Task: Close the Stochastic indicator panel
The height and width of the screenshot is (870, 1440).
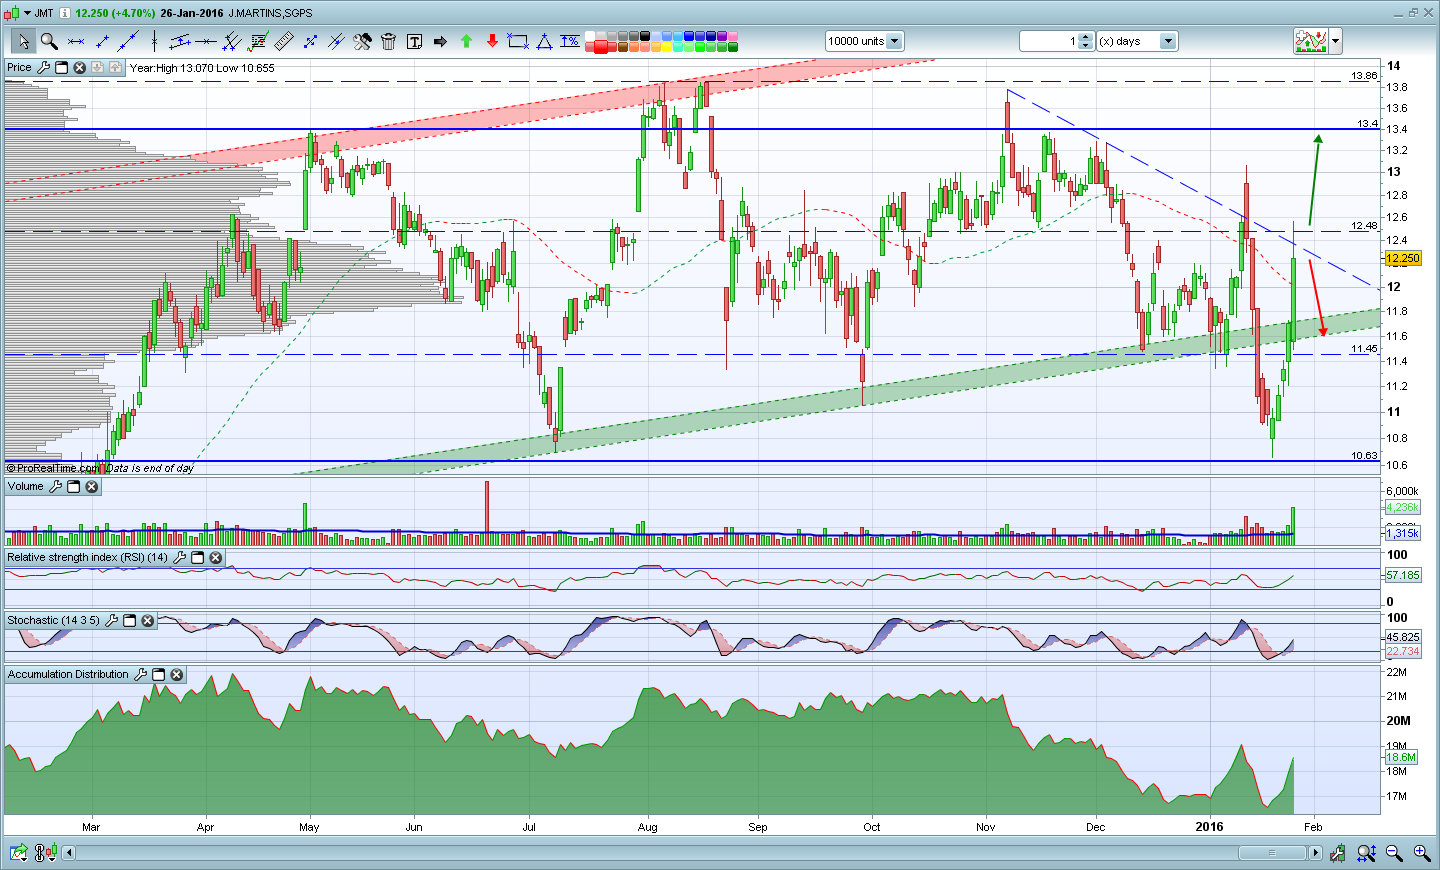Action: pyautogui.click(x=147, y=620)
